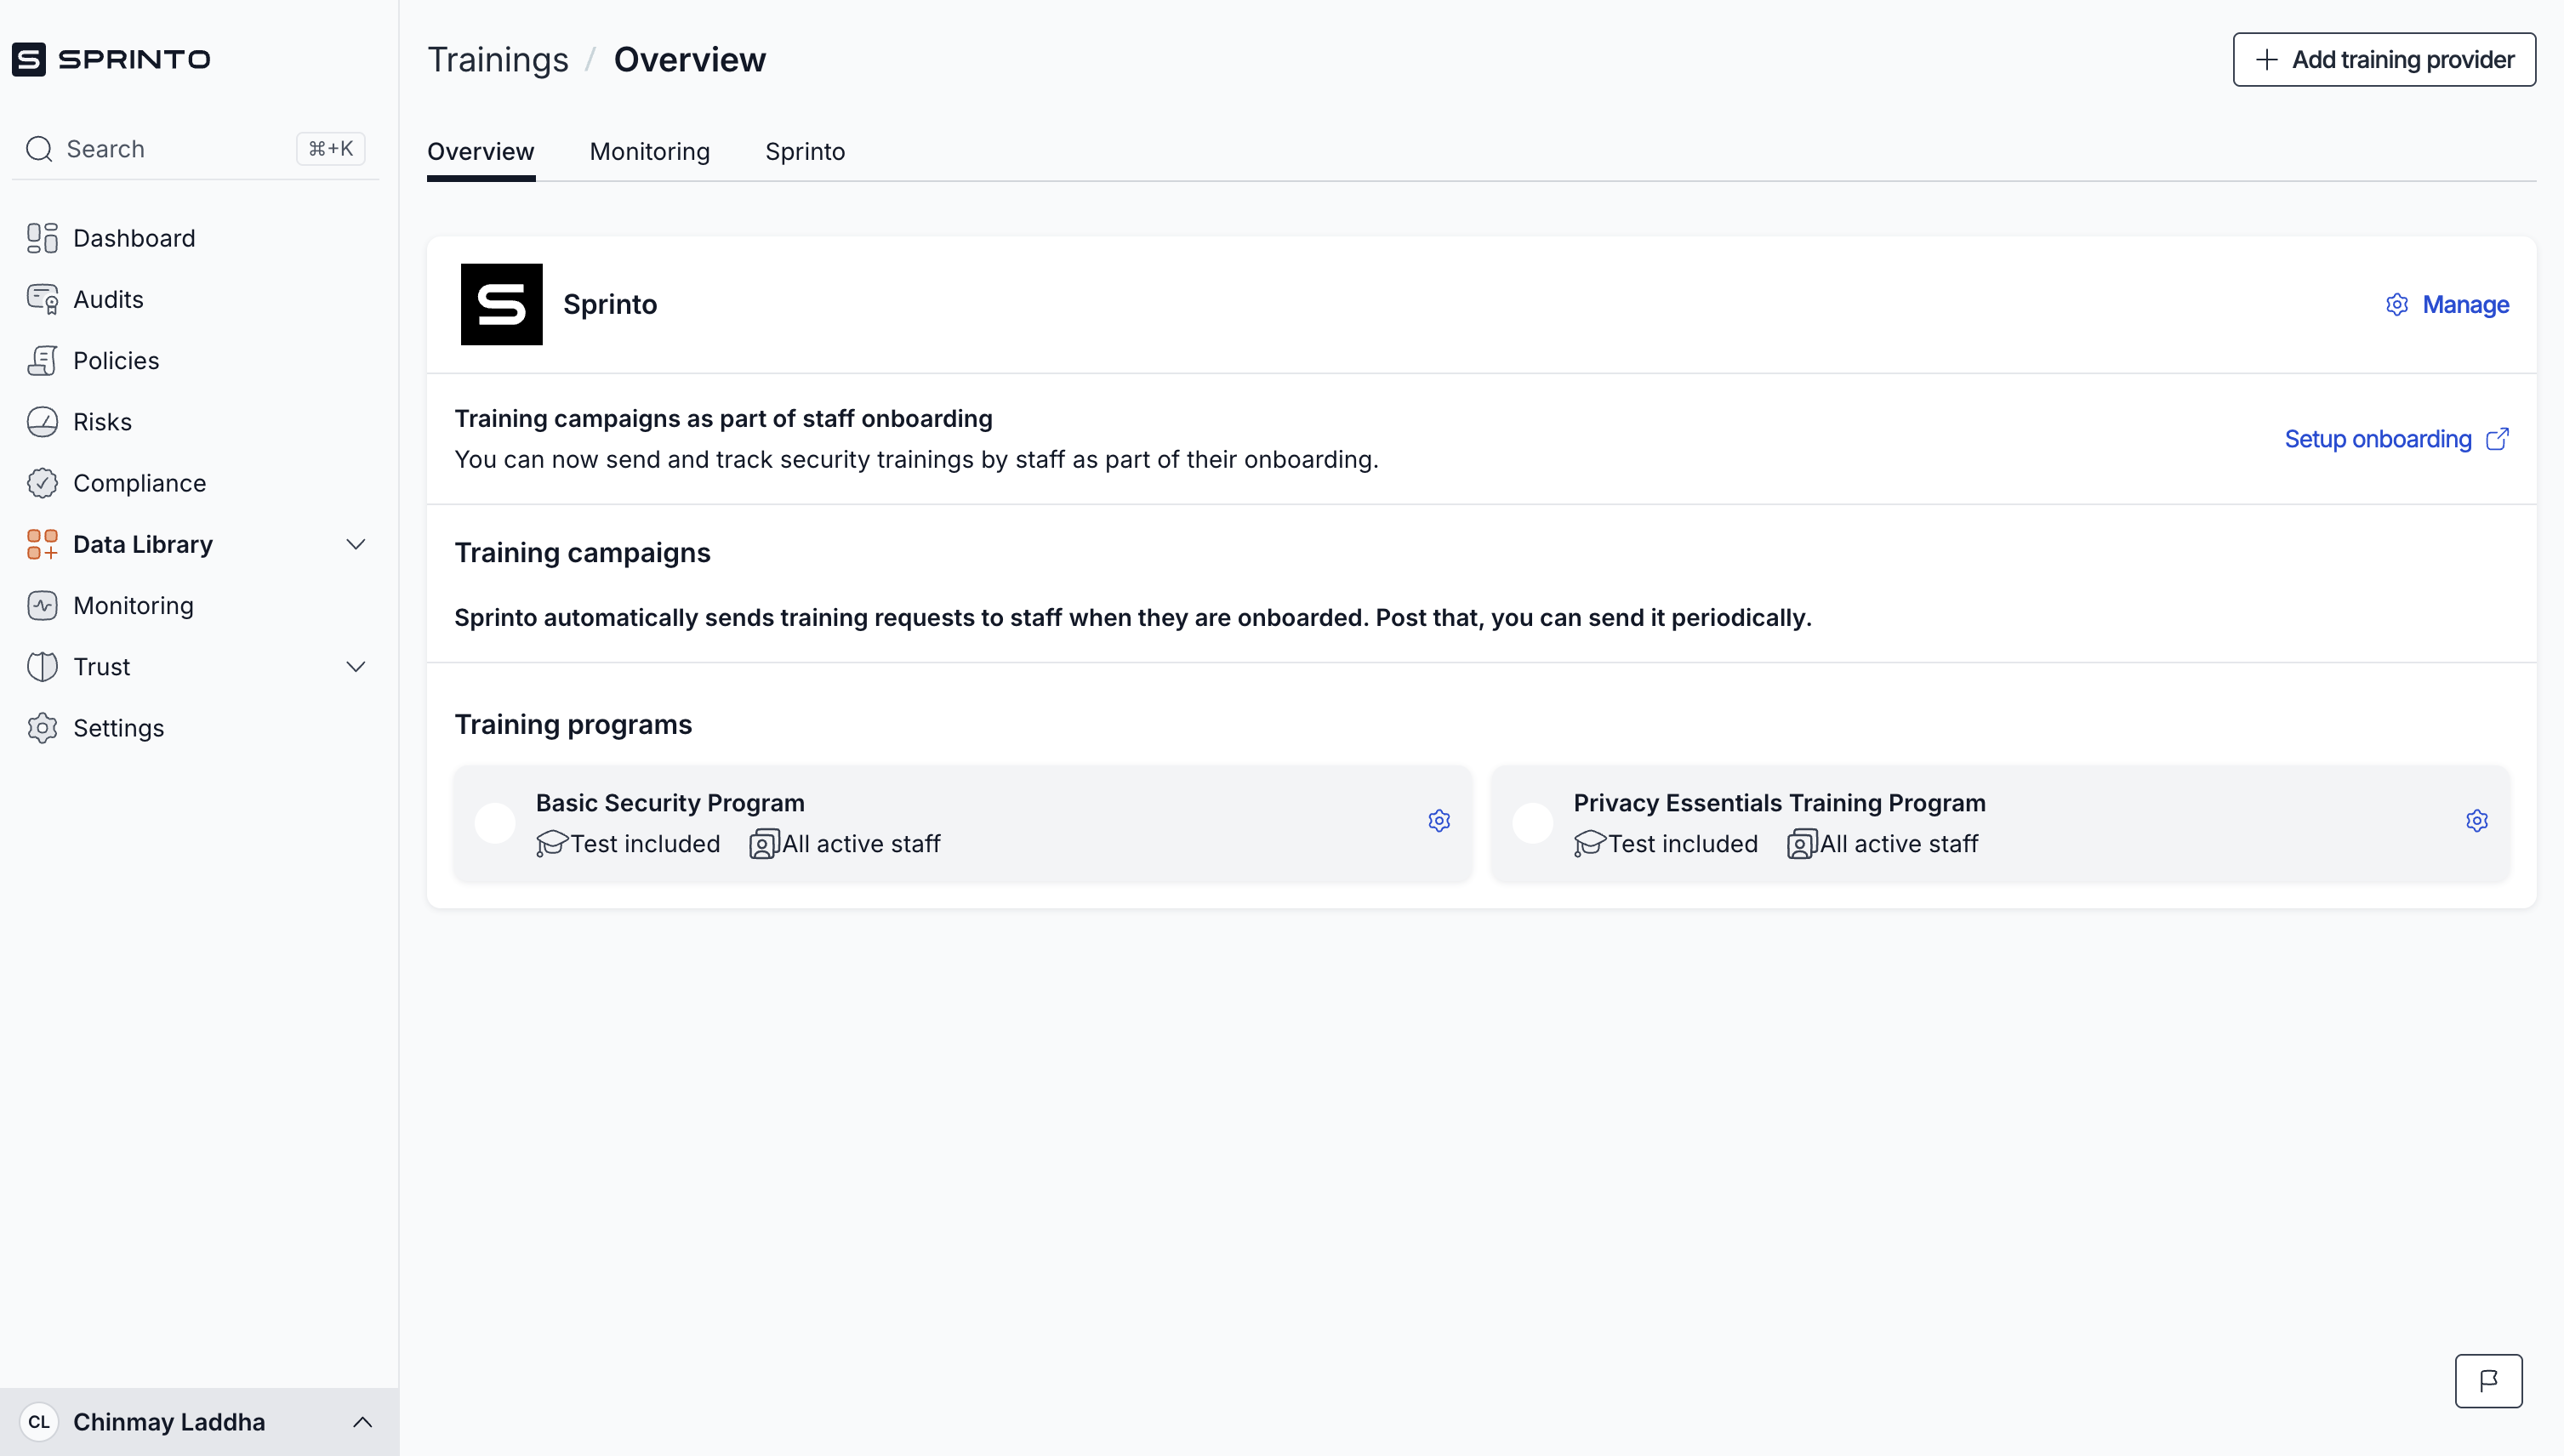Viewport: 2564px width, 1456px height.
Task: Switch to the Sprinto tab
Action: [805, 152]
